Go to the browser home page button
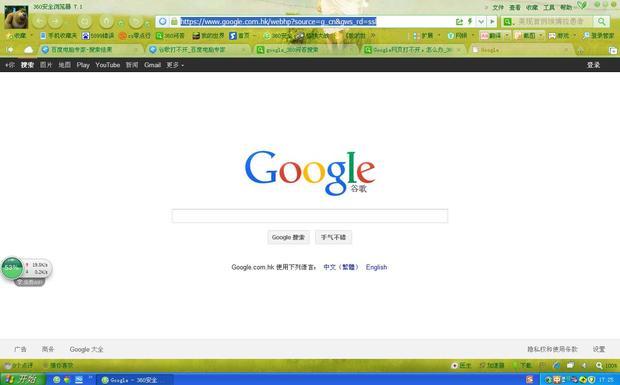The image size is (620, 385). click(106, 21)
